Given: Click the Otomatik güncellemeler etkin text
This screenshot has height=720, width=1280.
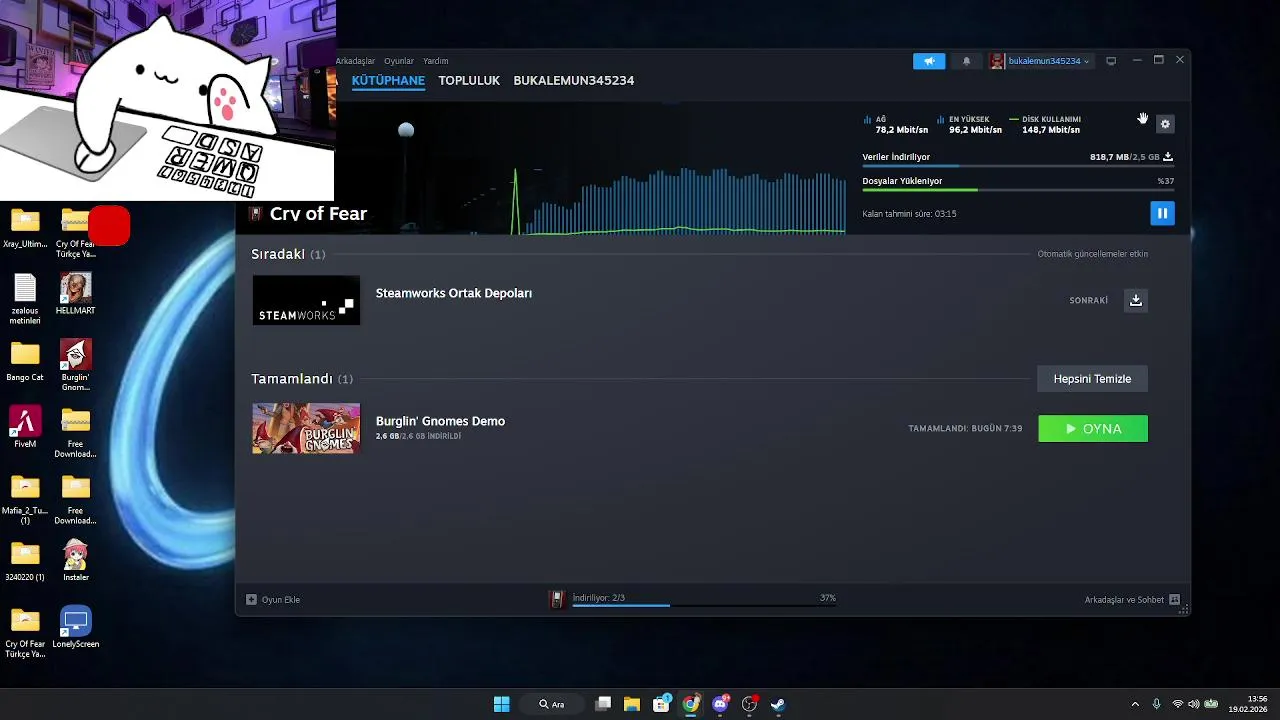Looking at the screenshot, I should point(1092,254).
